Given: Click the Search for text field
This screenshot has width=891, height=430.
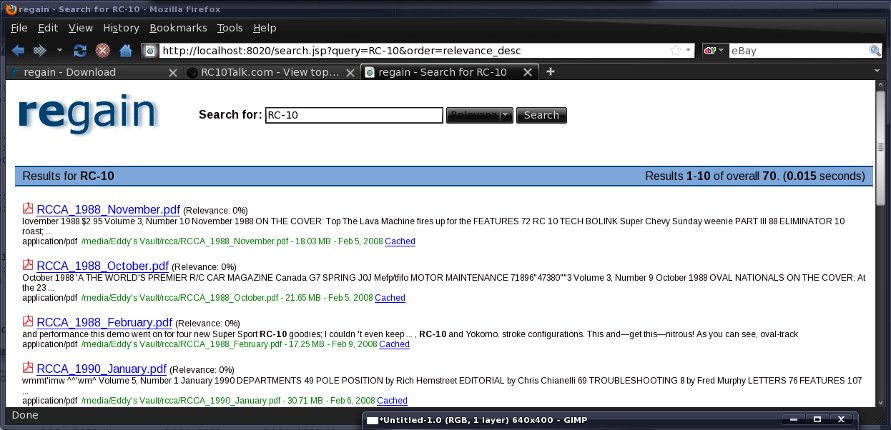Looking at the screenshot, I should pos(354,115).
